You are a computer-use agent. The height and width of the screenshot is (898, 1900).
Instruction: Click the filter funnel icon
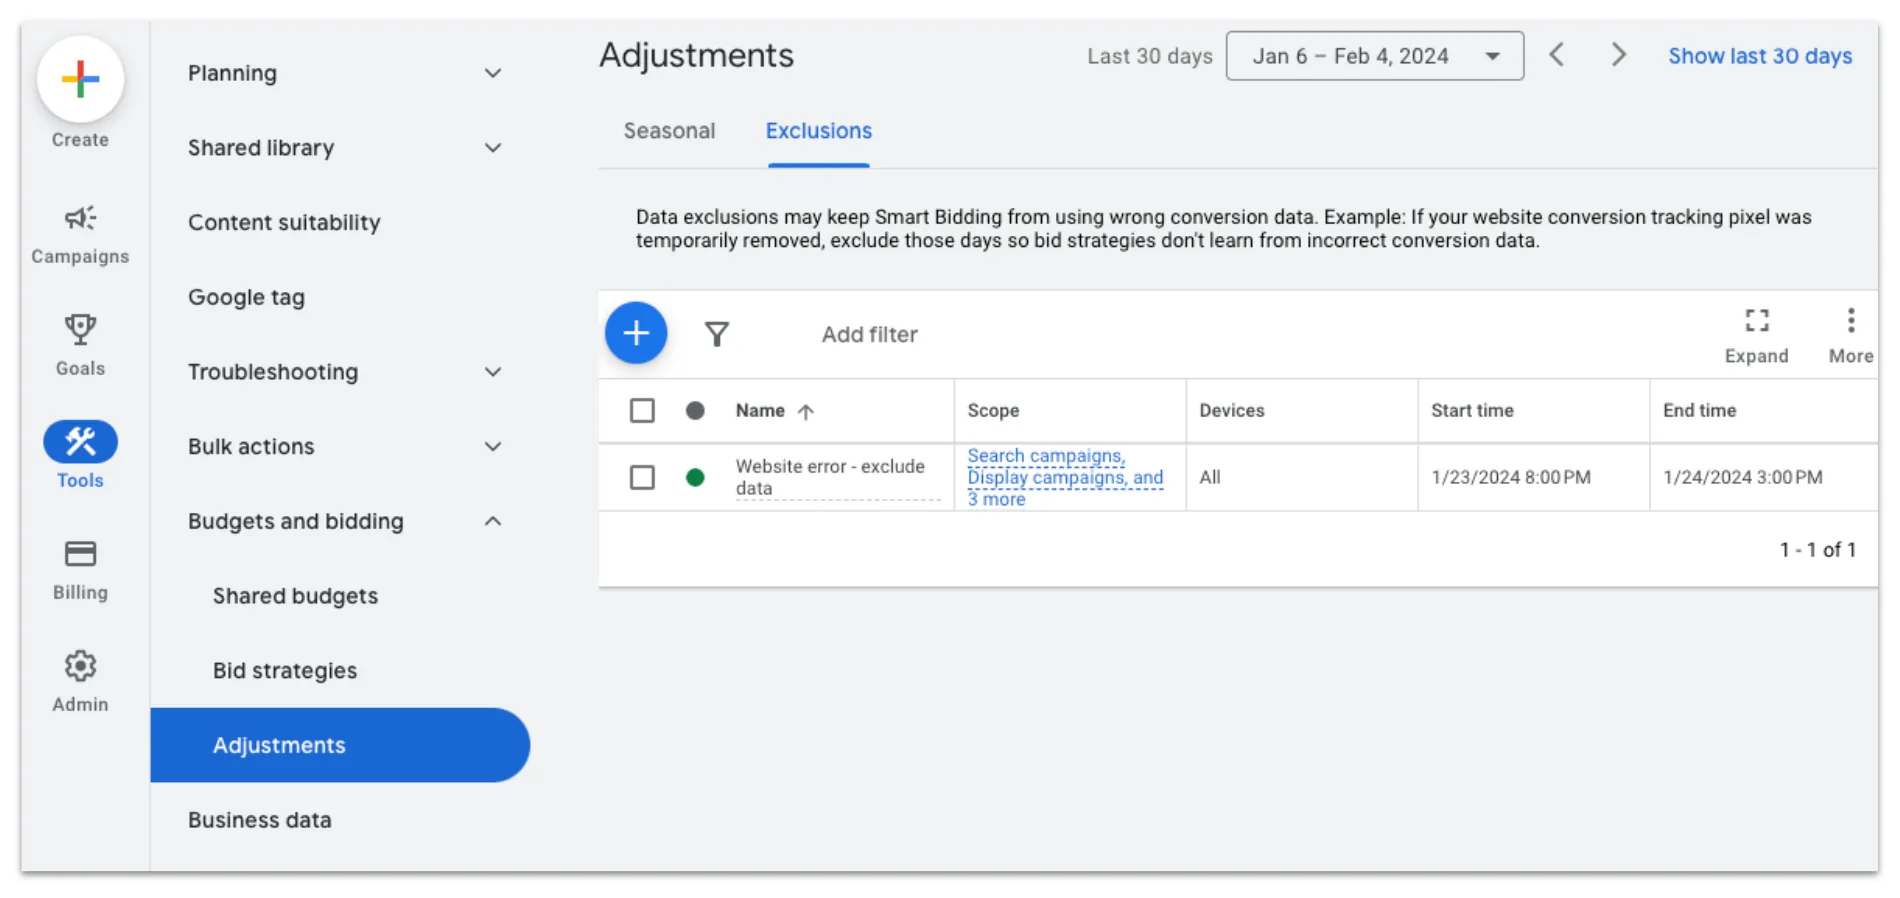click(x=717, y=334)
